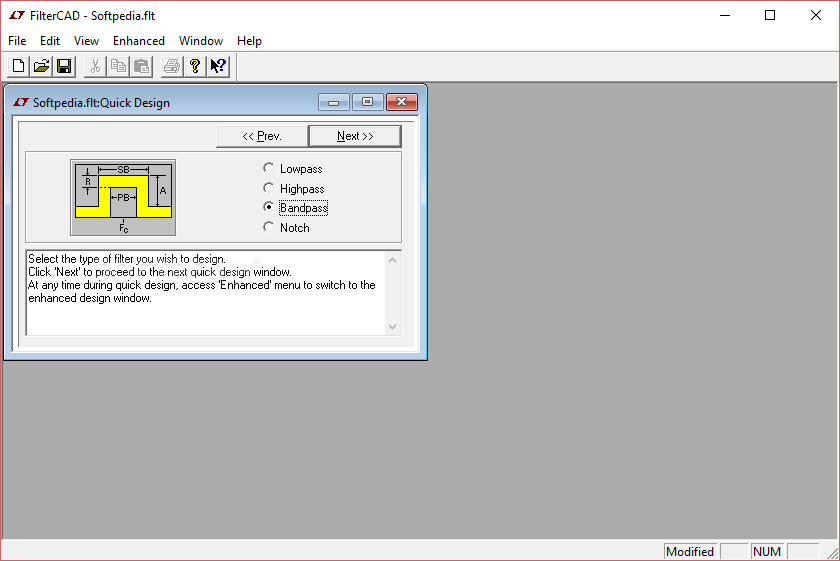Print using the printer icon
Image resolution: width=840 pixels, height=561 pixels.
pos(172,66)
